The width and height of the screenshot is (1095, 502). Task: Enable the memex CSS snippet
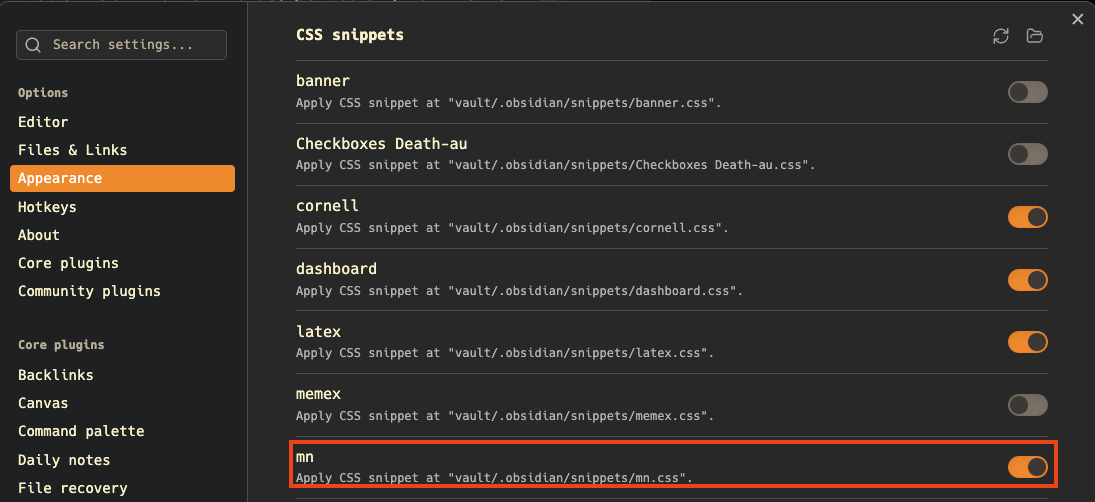coord(1027,405)
